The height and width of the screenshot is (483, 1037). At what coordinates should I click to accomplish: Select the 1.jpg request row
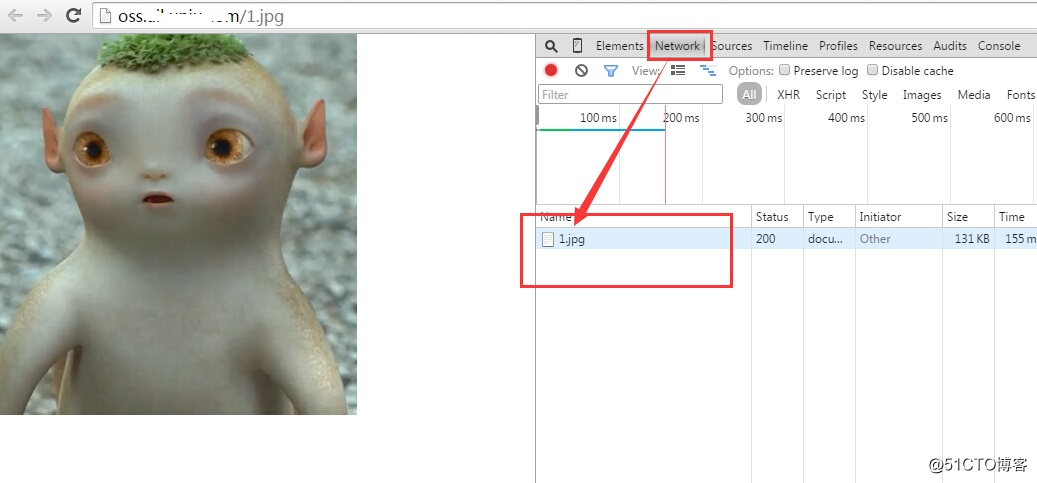[786, 239]
